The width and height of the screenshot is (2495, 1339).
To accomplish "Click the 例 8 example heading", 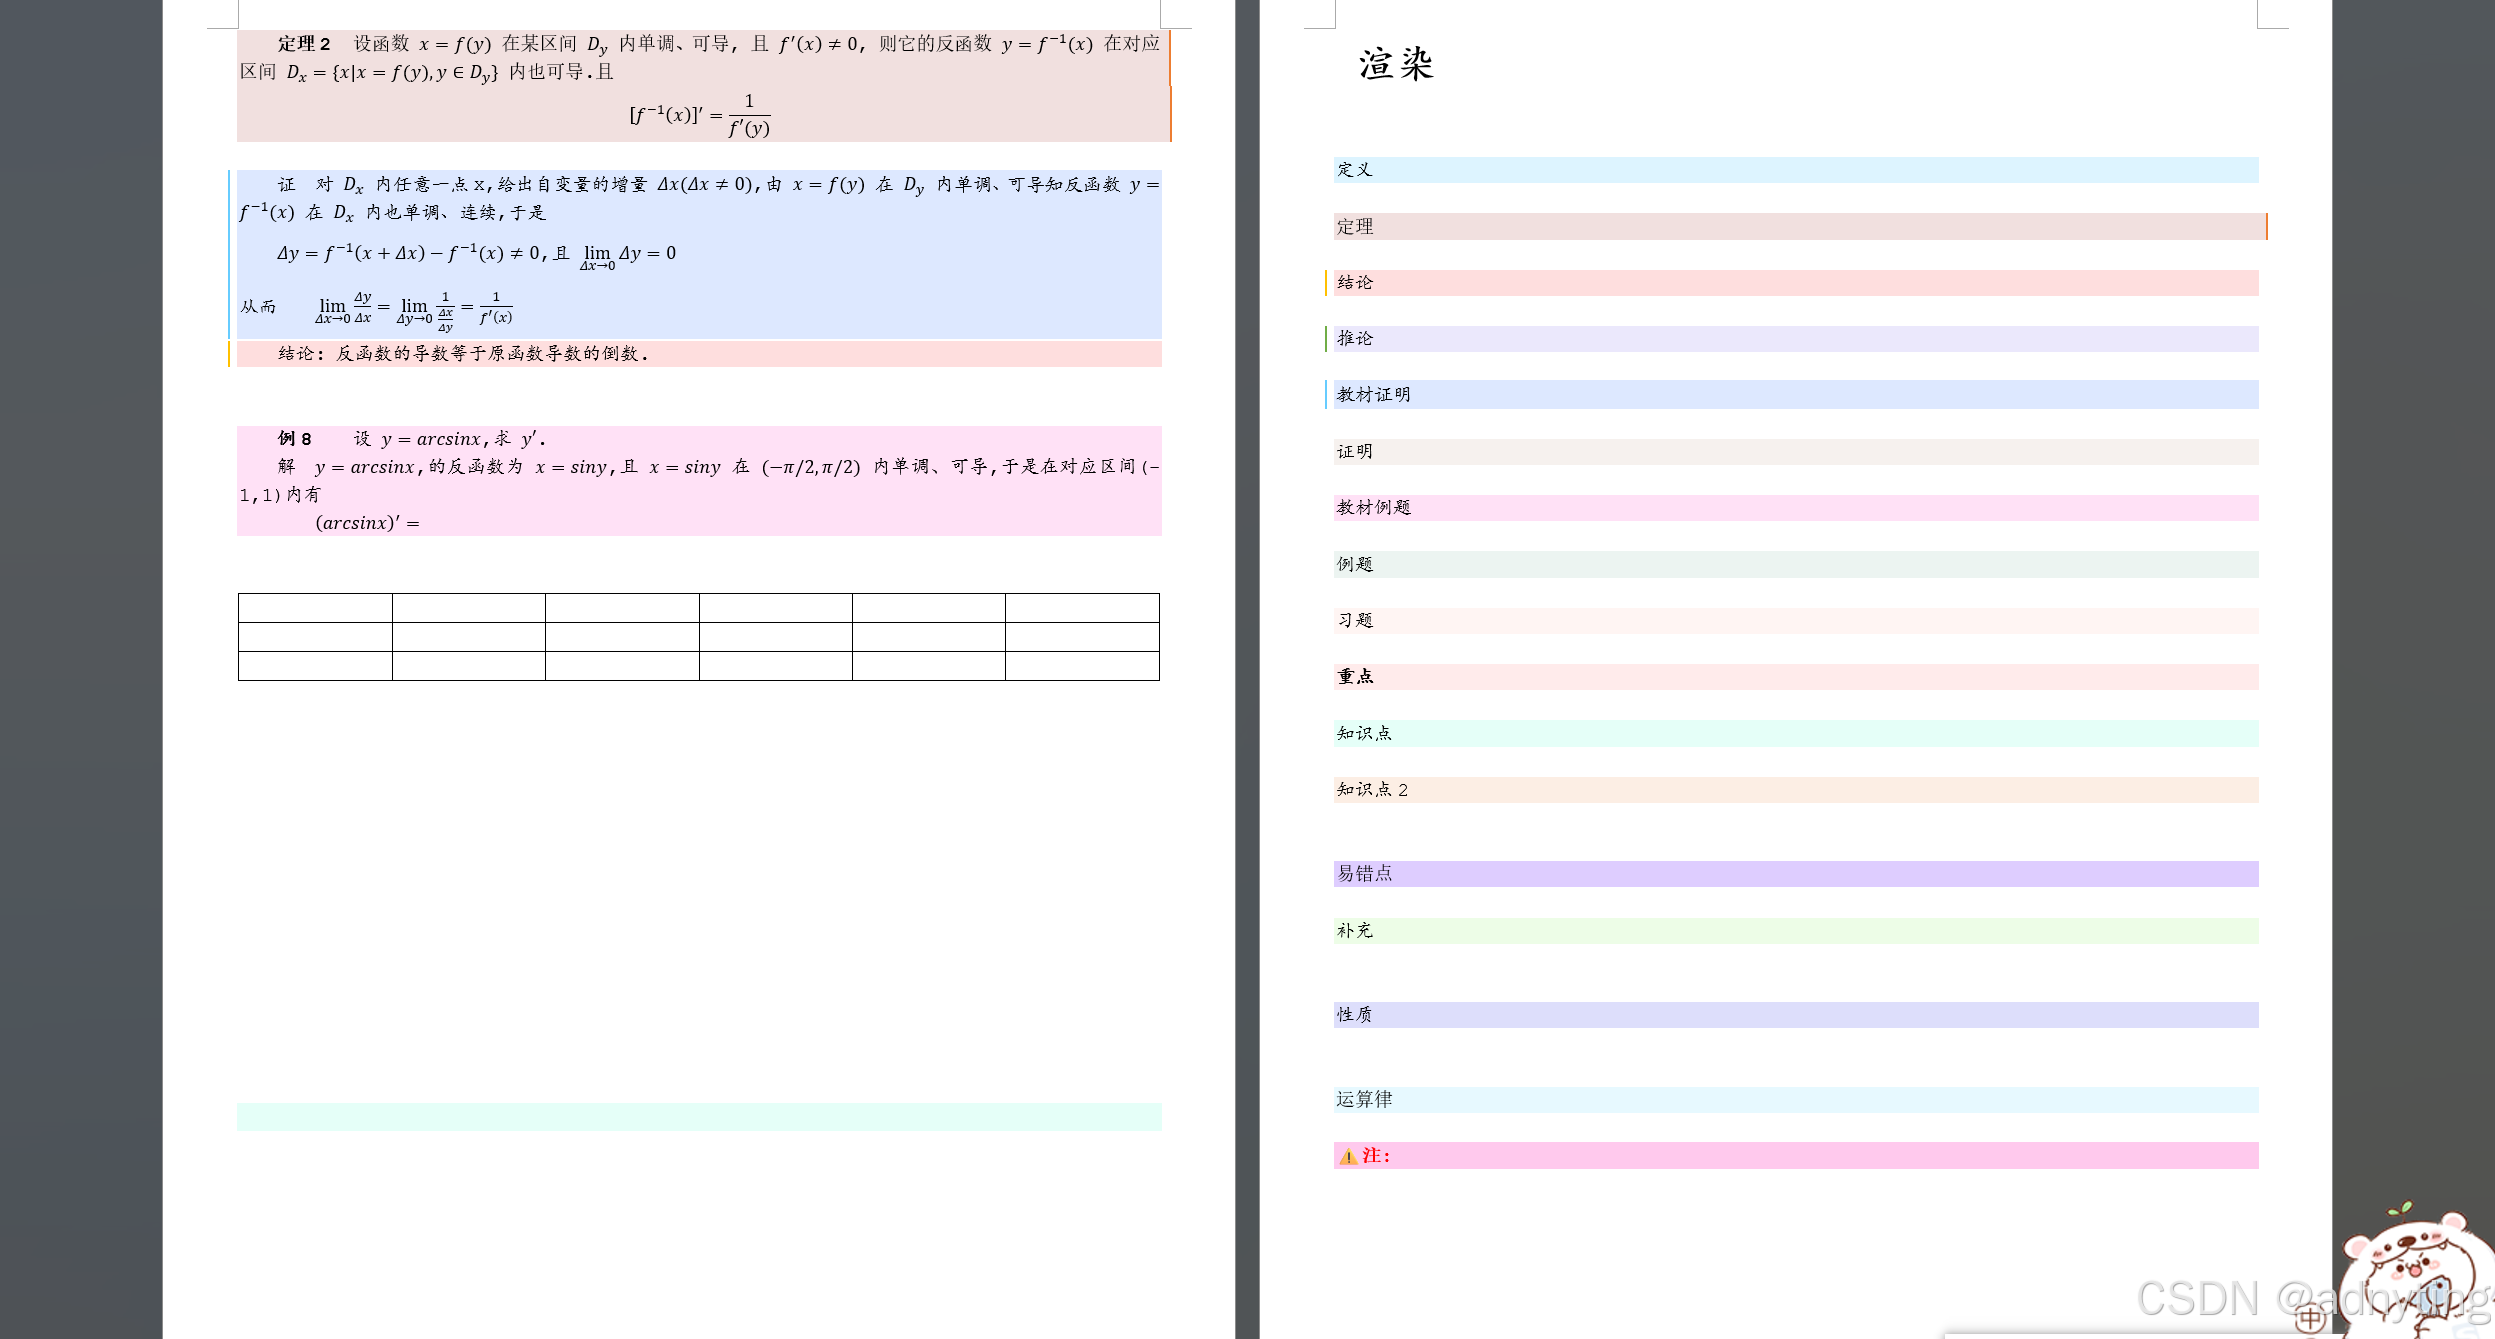I will click(x=295, y=439).
